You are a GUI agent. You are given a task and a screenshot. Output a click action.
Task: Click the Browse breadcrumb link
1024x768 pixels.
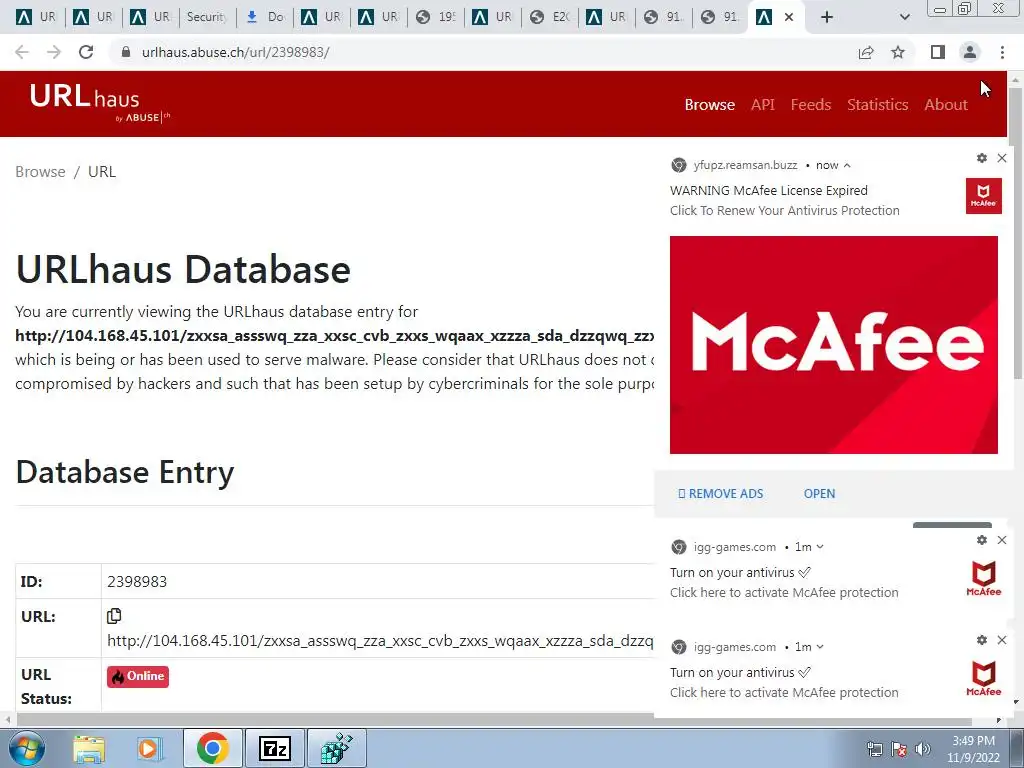[x=40, y=172]
